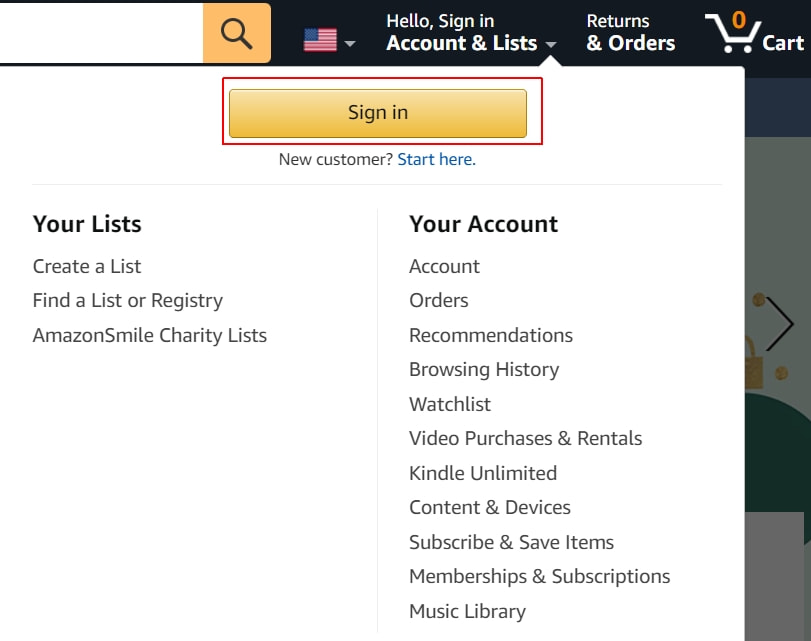The image size is (811, 641).
Task: View AmazonSmile Charity Lists
Action: pos(150,335)
